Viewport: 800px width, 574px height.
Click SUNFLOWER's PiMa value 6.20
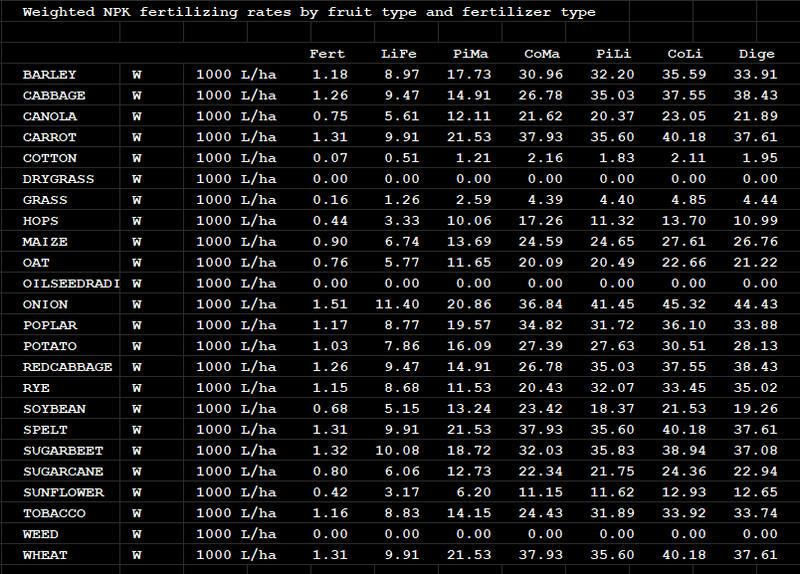point(471,492)
